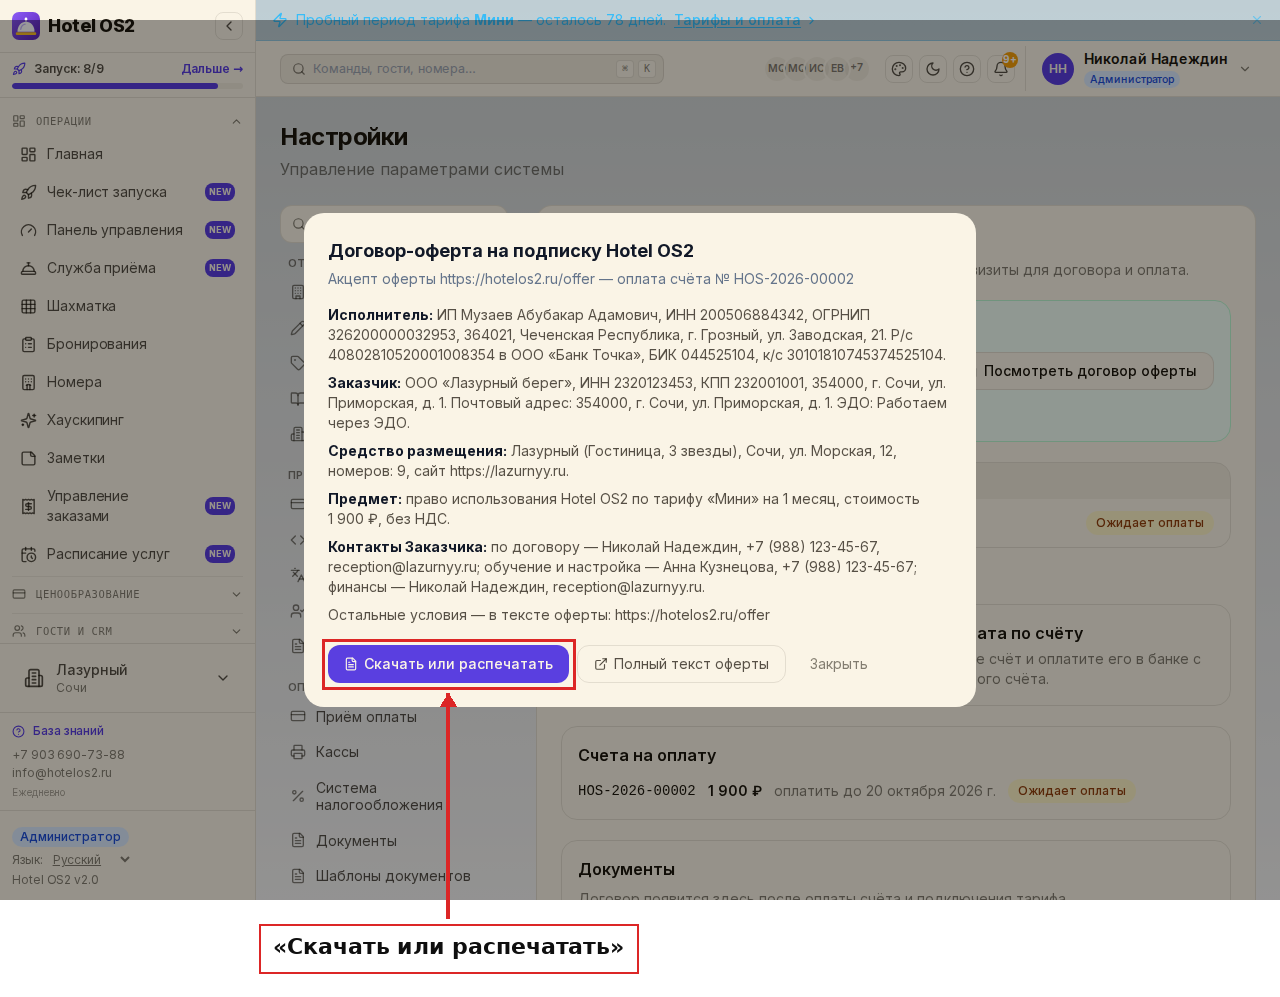Open Чек-лист запуска in sidebar

tap(127, 192)
